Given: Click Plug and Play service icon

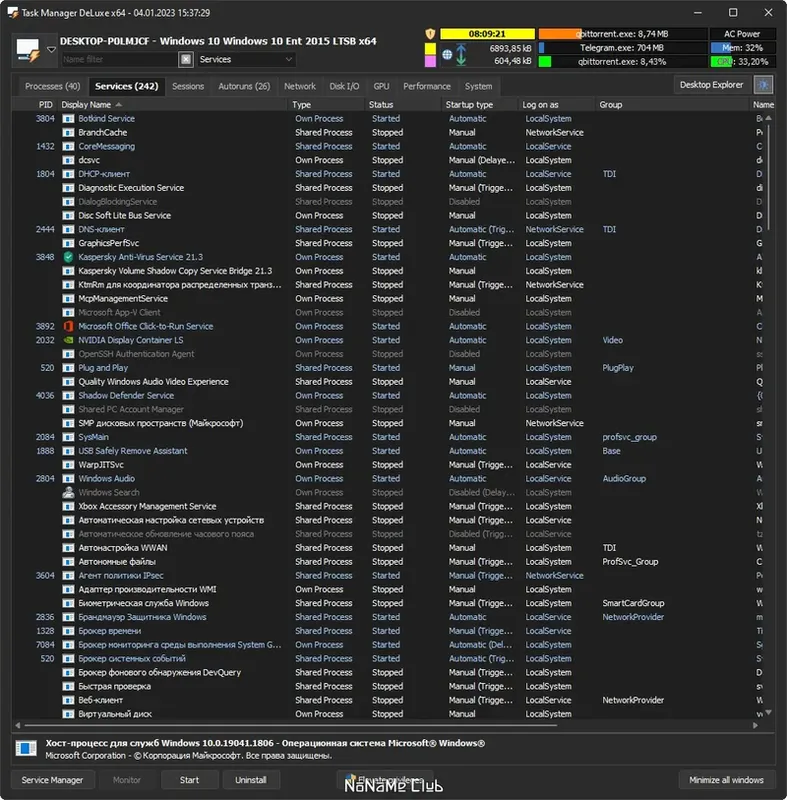Looking at the screenshot, I should tap(68, 368).
